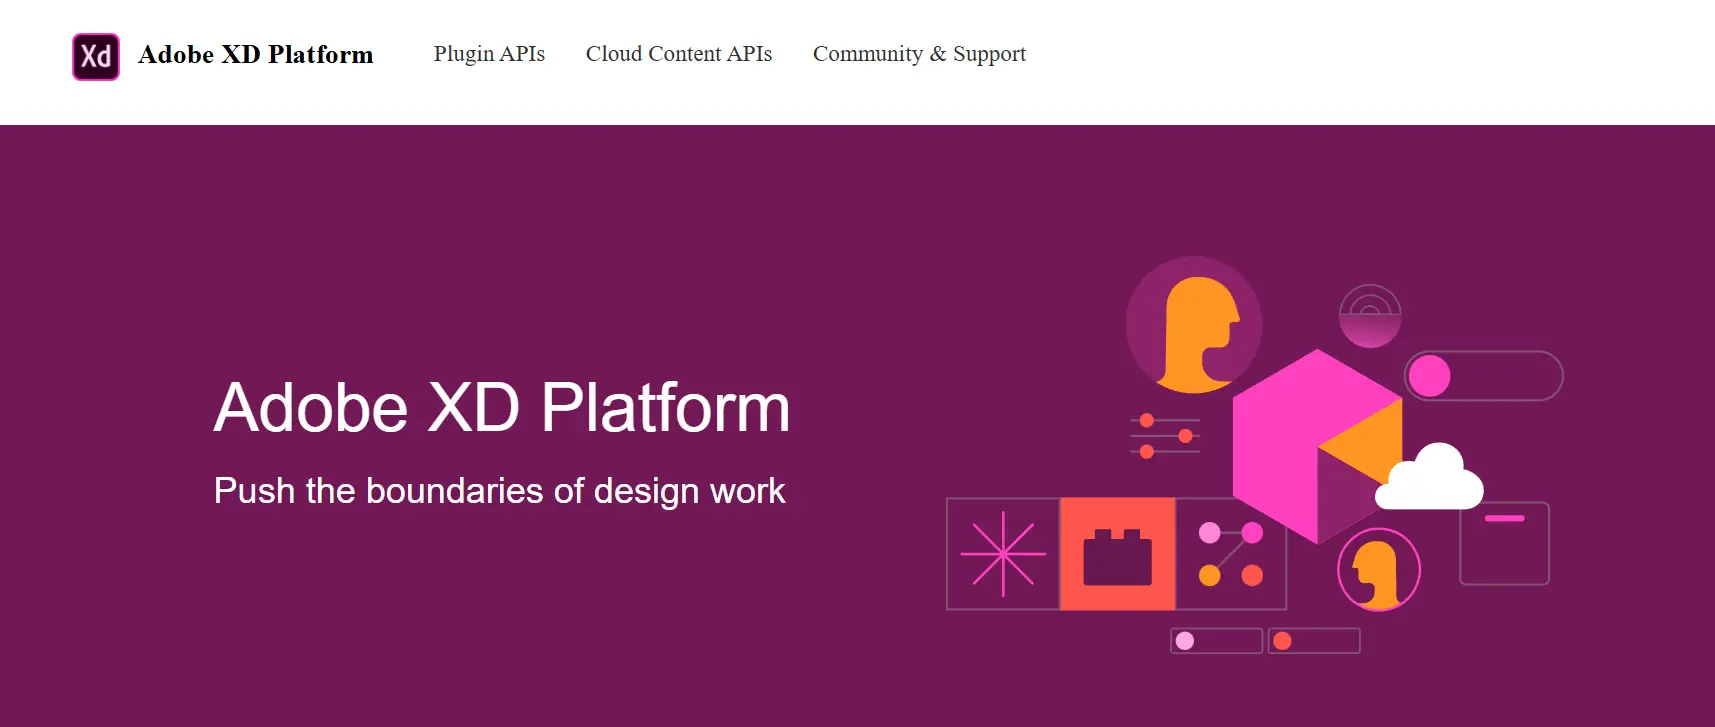Click the tagline Push the boundaries text
Viewport: 1715px width, 727px height.
tap(499, 491)
